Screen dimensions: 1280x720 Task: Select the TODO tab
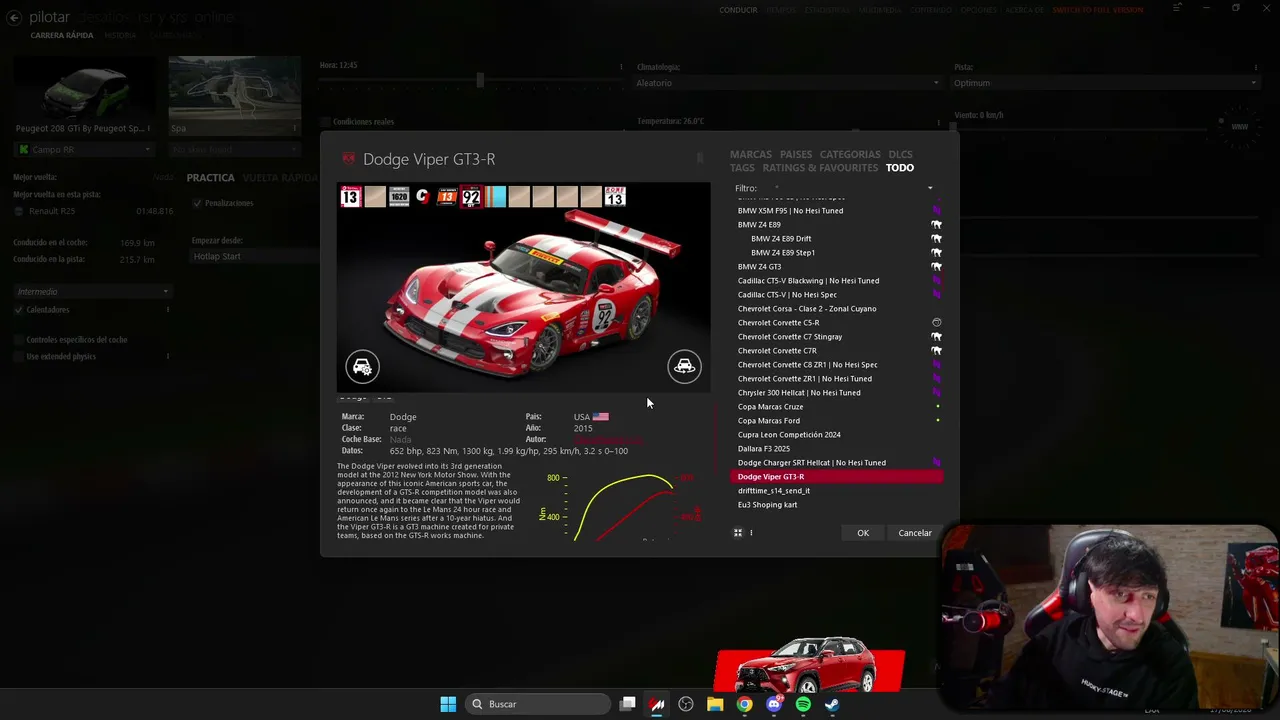click(x=900, y=168)
